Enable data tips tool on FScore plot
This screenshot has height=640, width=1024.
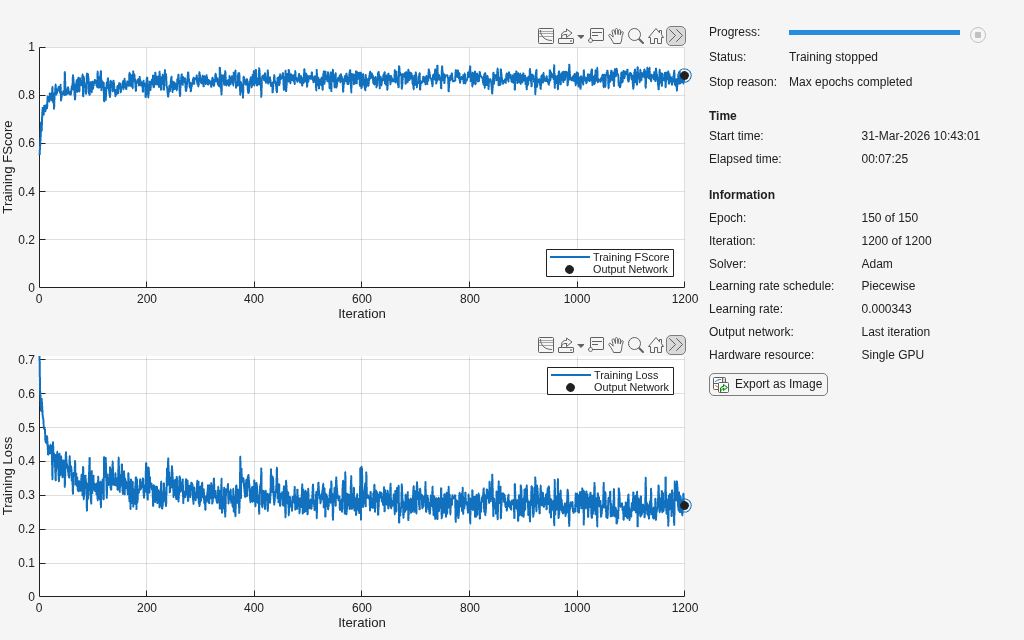click(596, 36)
